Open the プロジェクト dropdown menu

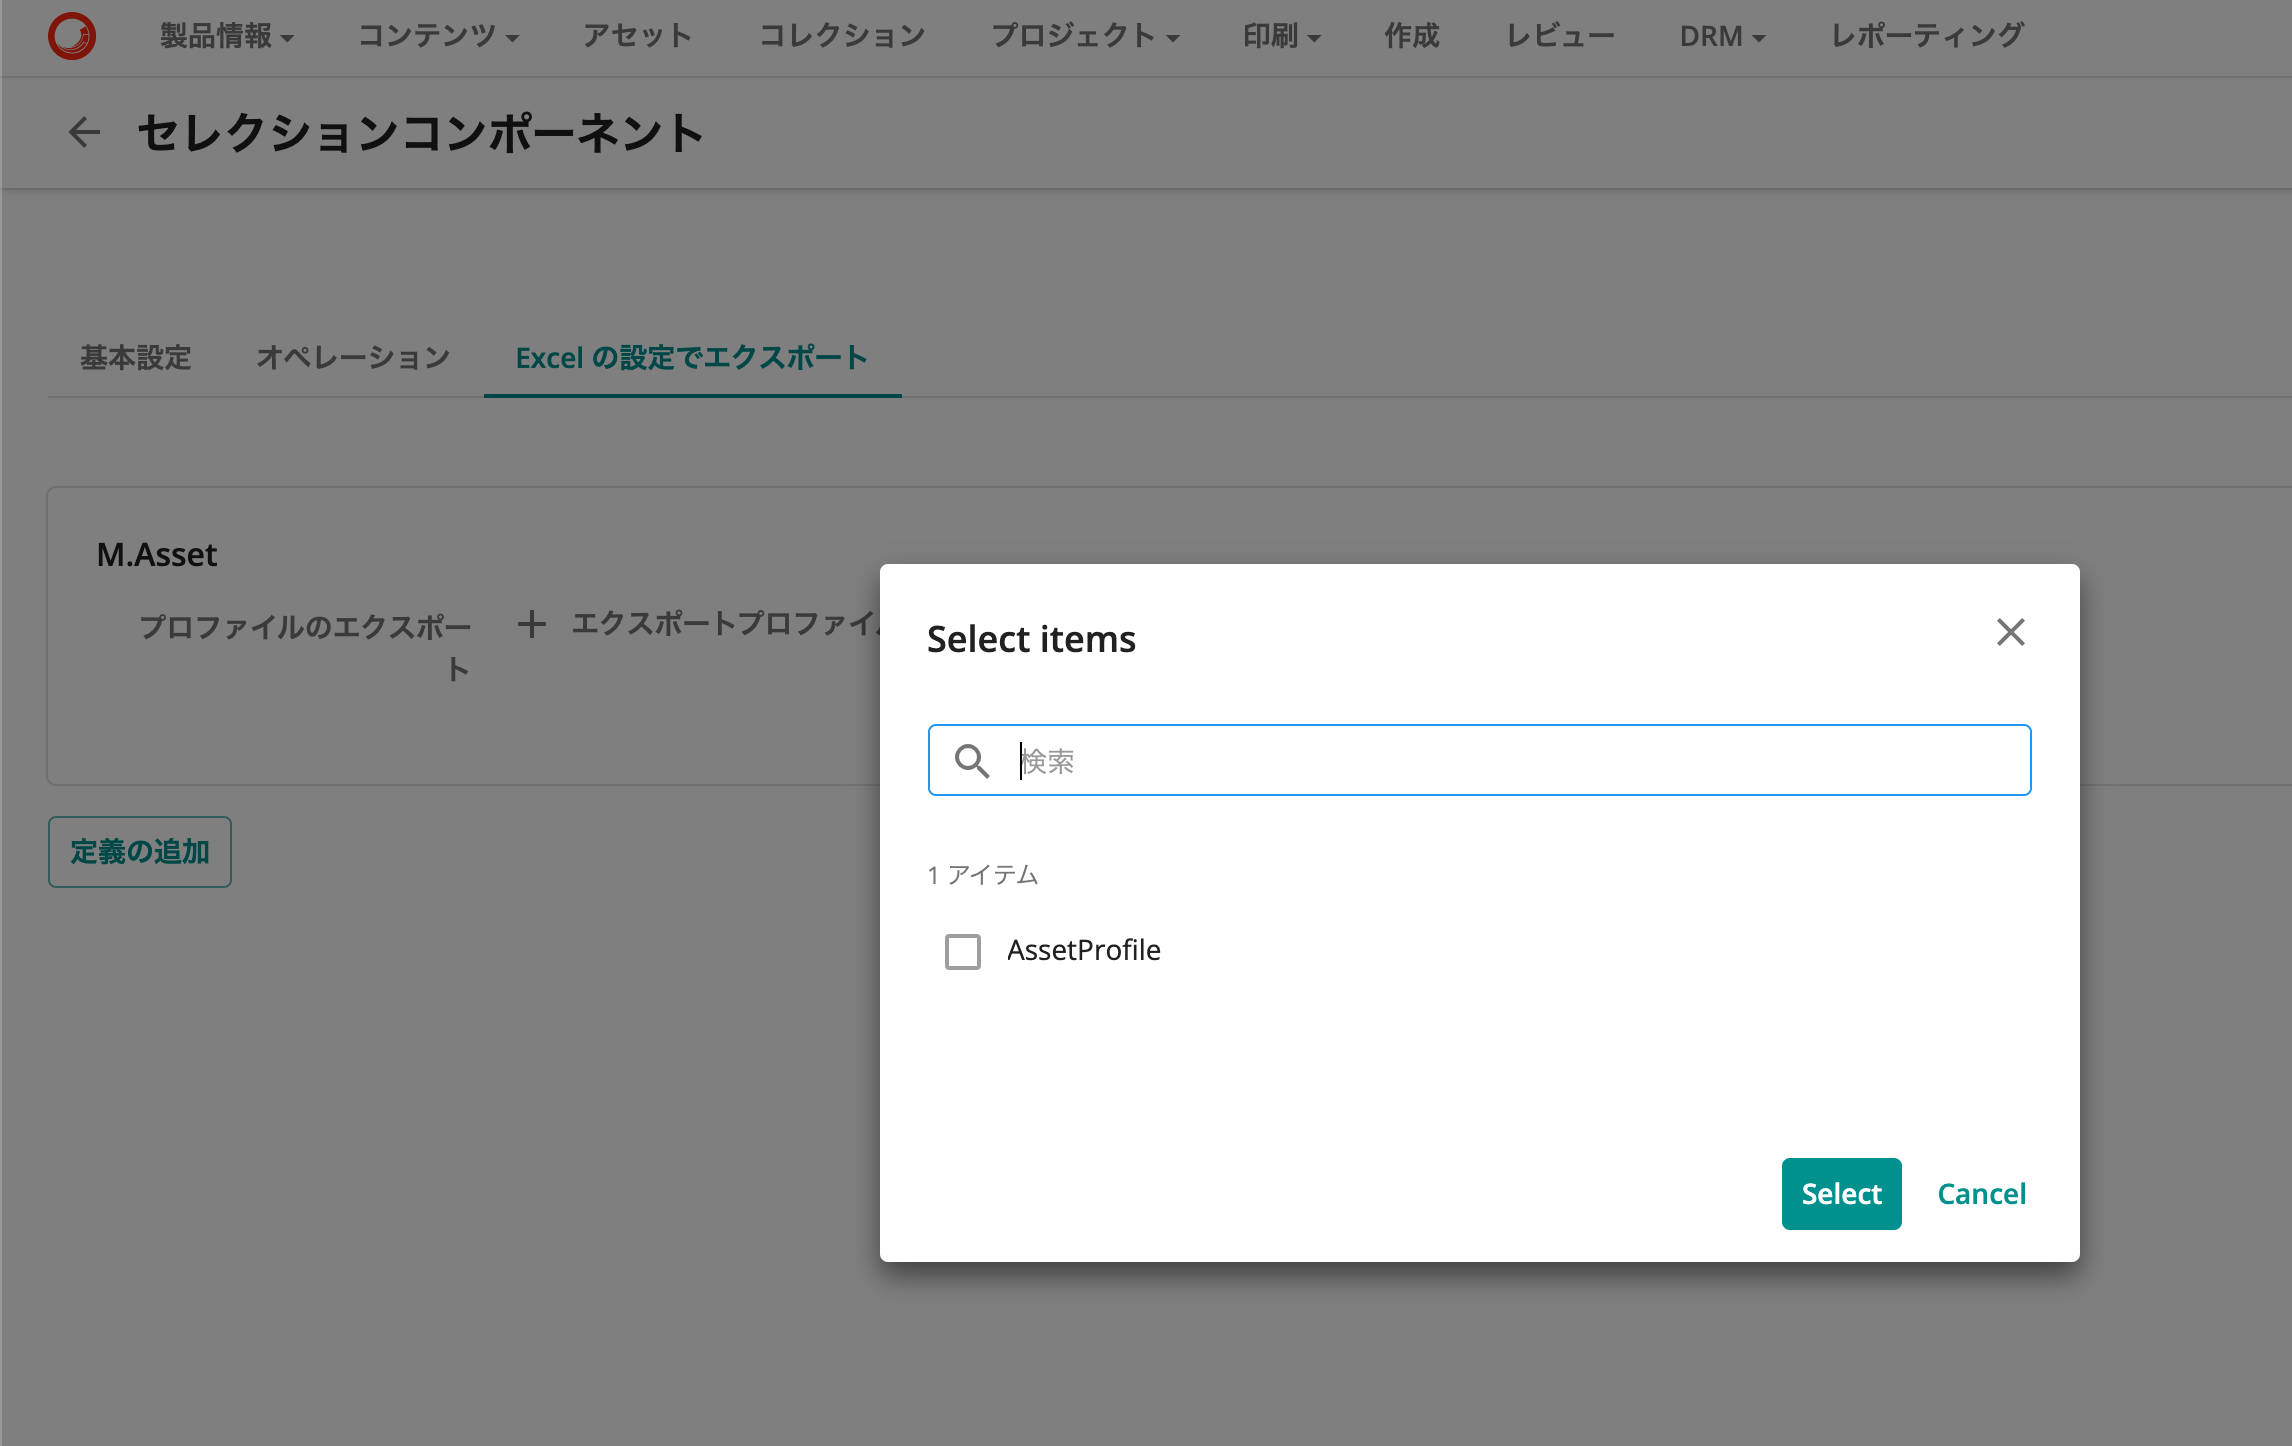point(1085,36)
